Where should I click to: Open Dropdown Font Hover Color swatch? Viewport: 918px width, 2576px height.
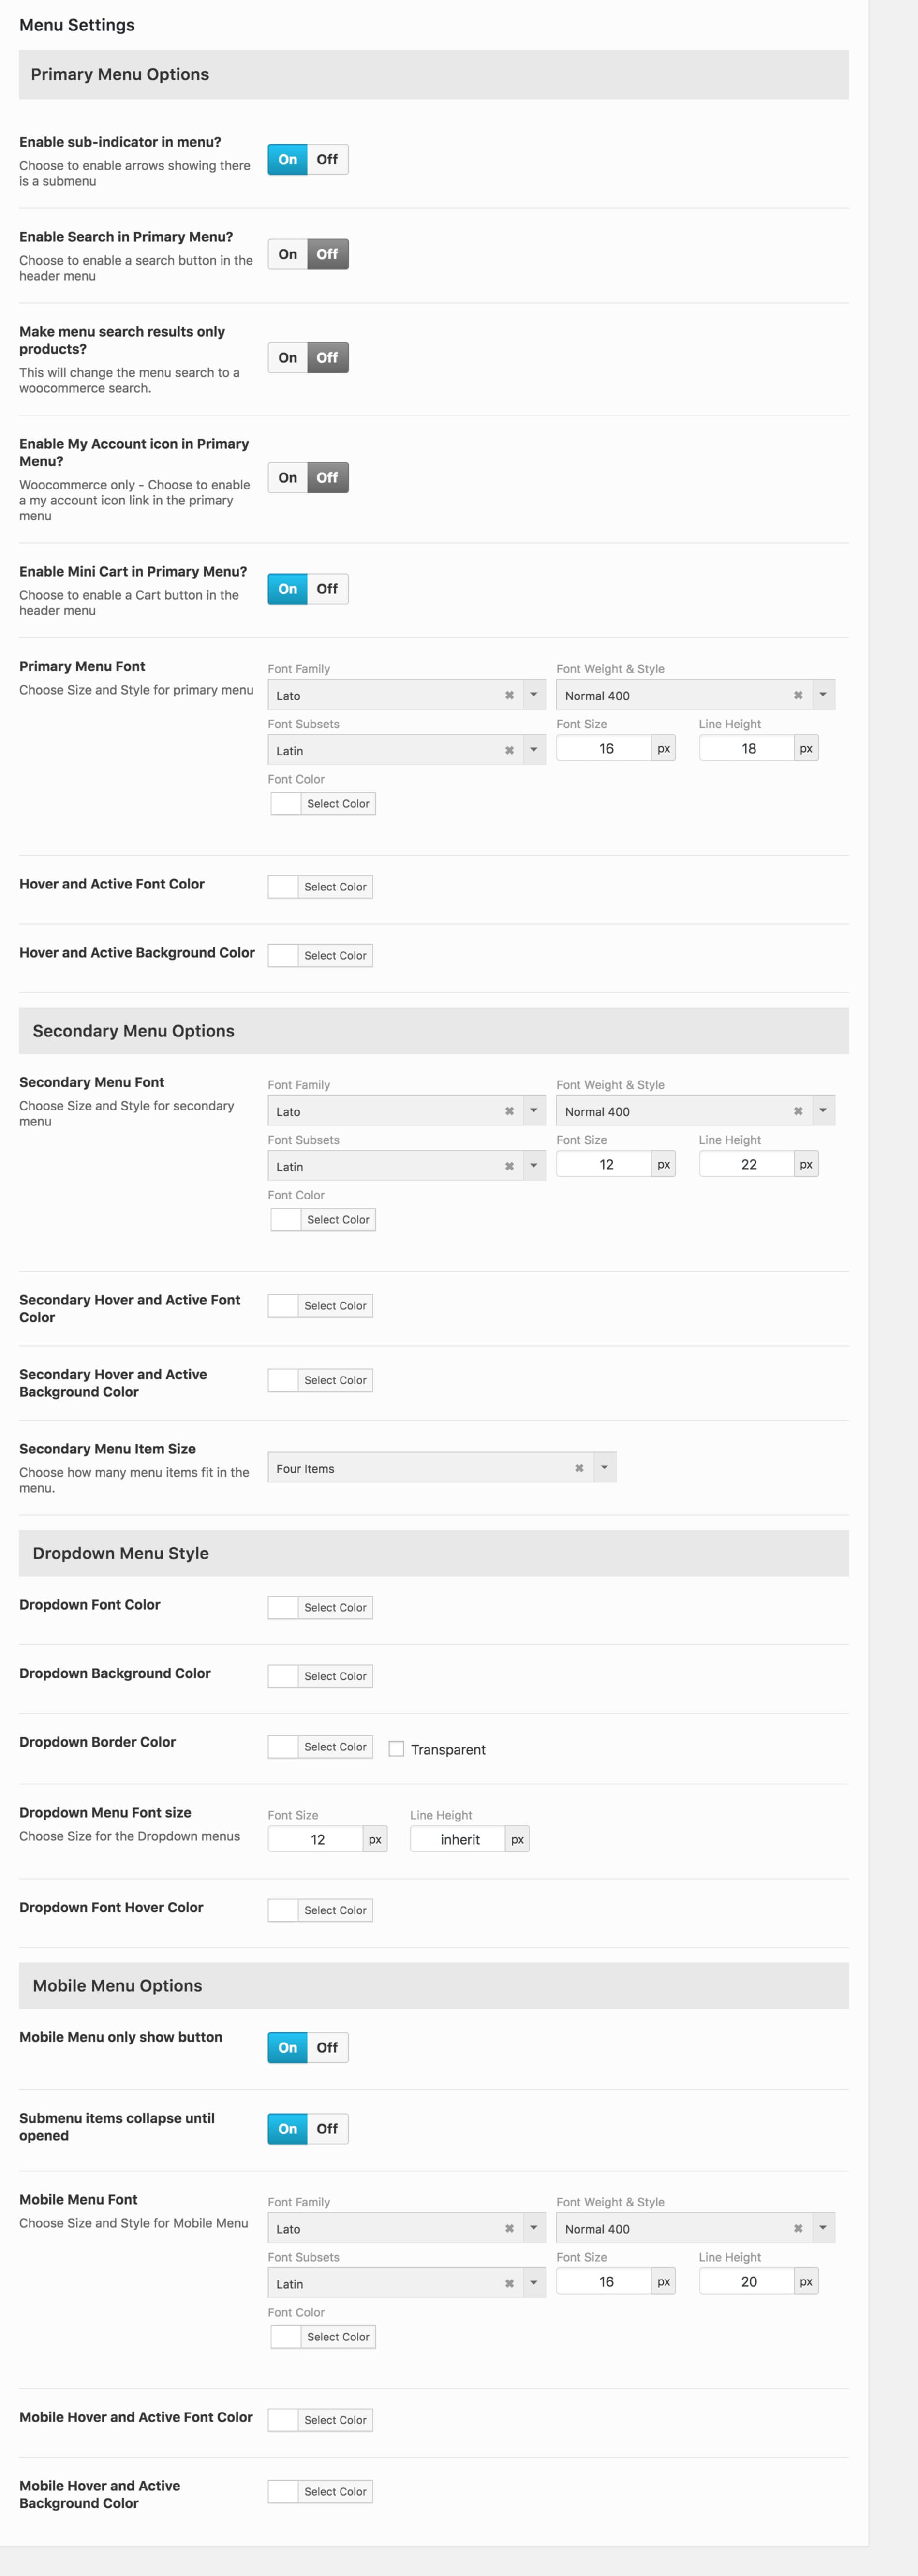tap(283, 1910)
